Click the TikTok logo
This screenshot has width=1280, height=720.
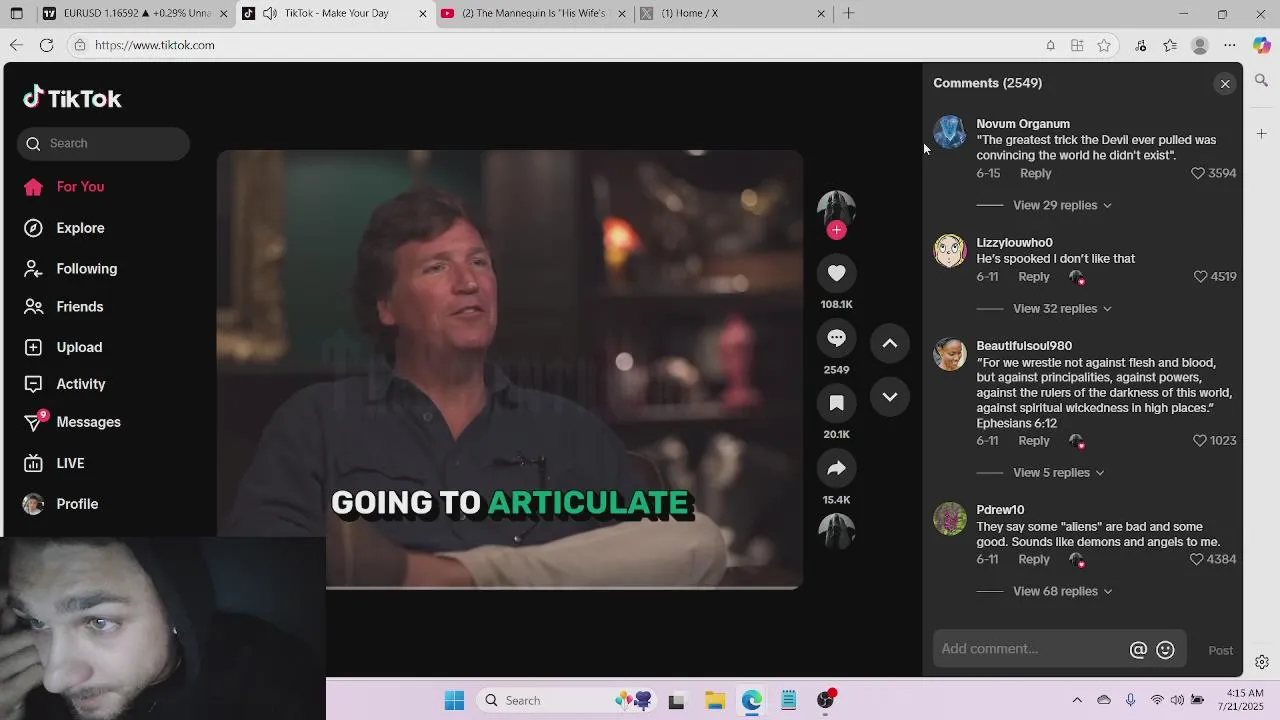(72, 98)
